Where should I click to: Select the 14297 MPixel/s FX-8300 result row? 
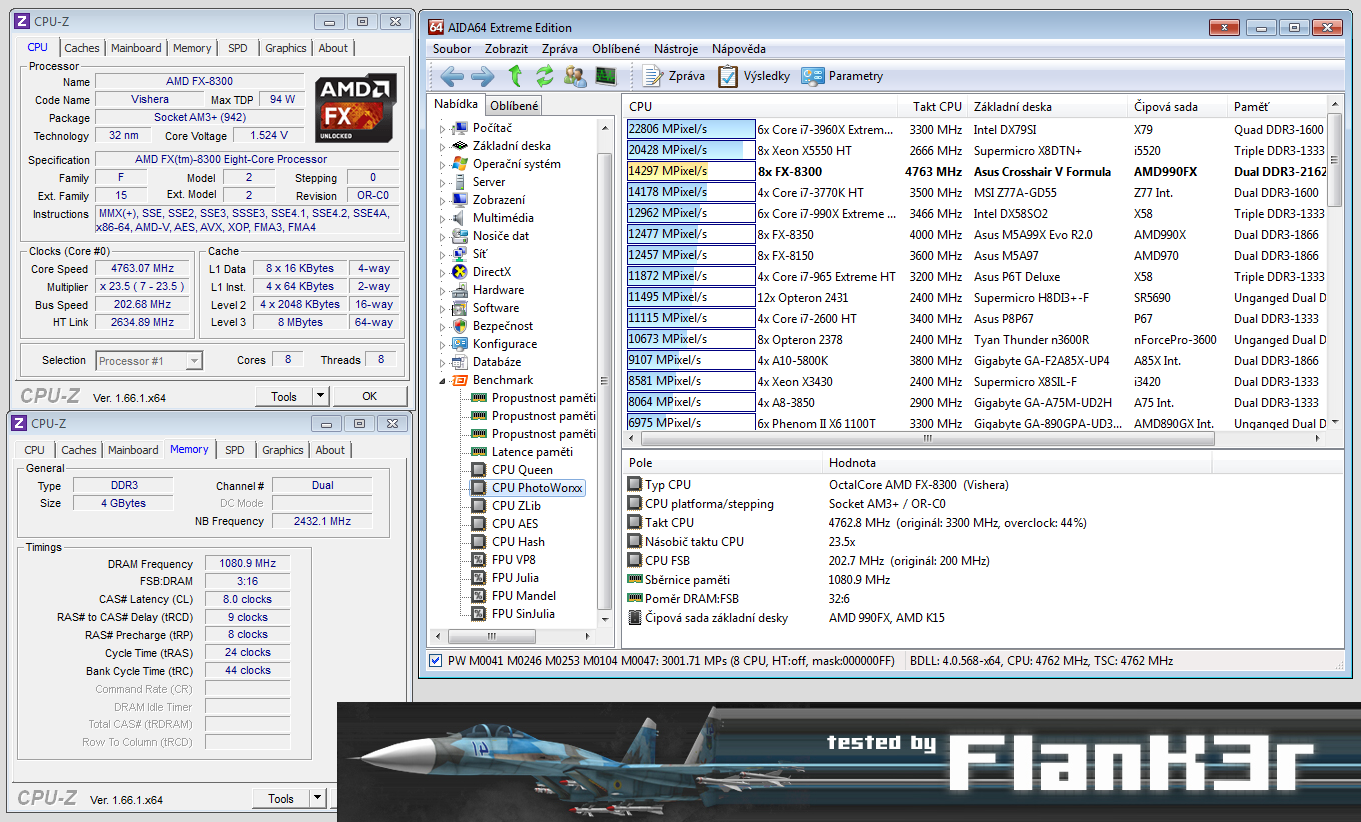(x=976, y=171)
